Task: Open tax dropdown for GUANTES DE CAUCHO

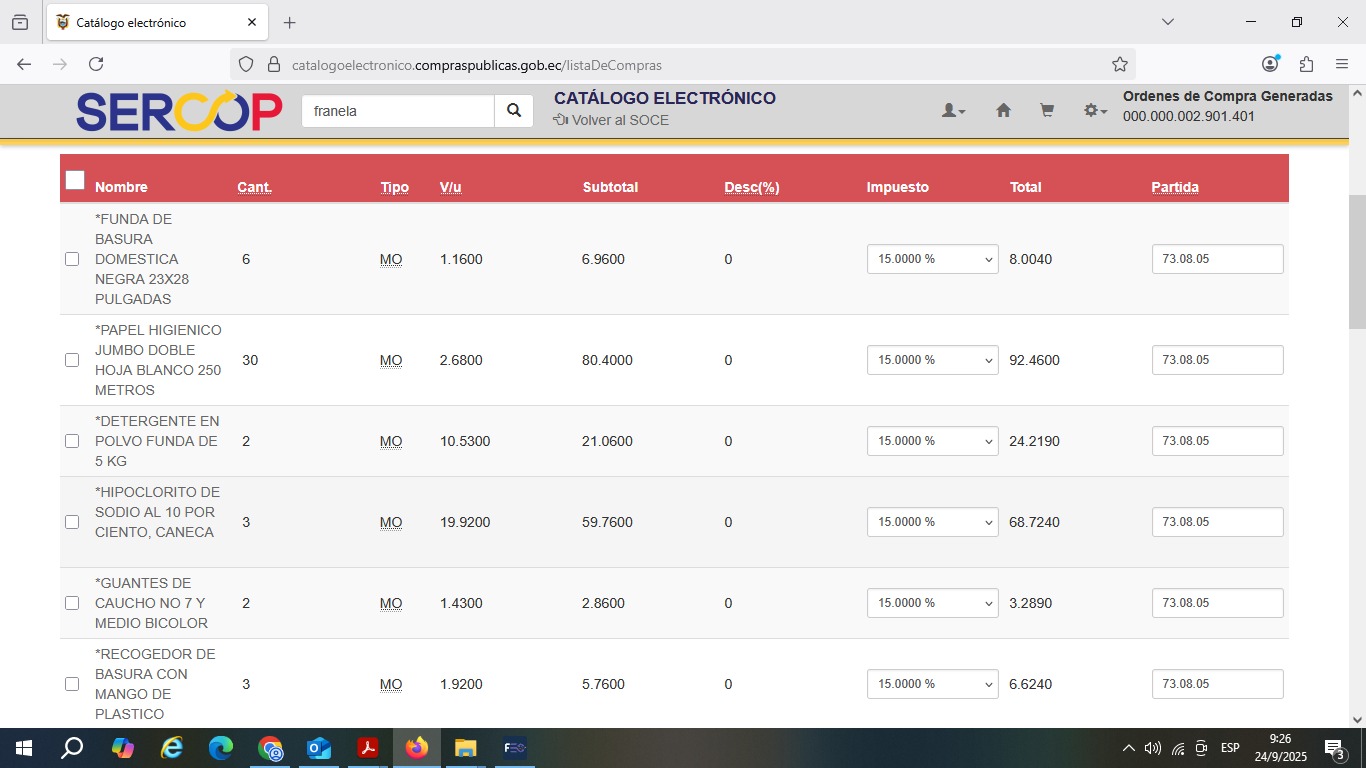Action: (932, 603)
